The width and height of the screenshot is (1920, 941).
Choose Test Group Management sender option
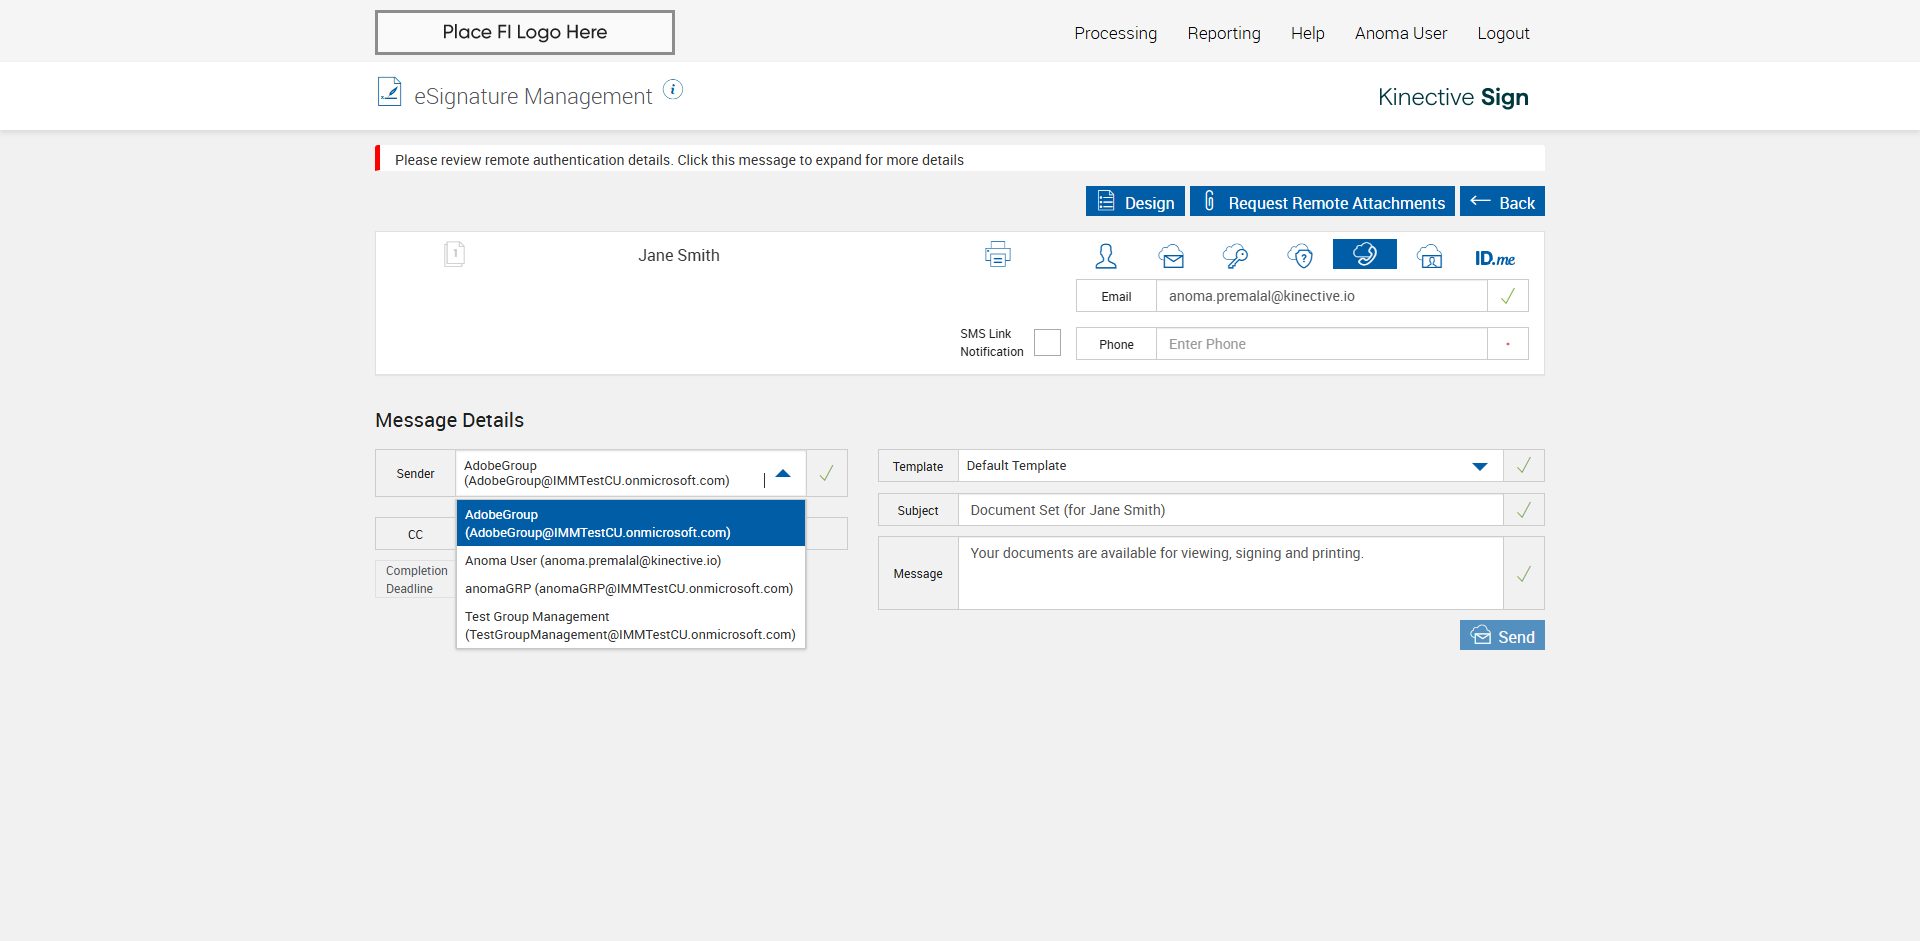(629, 626)
